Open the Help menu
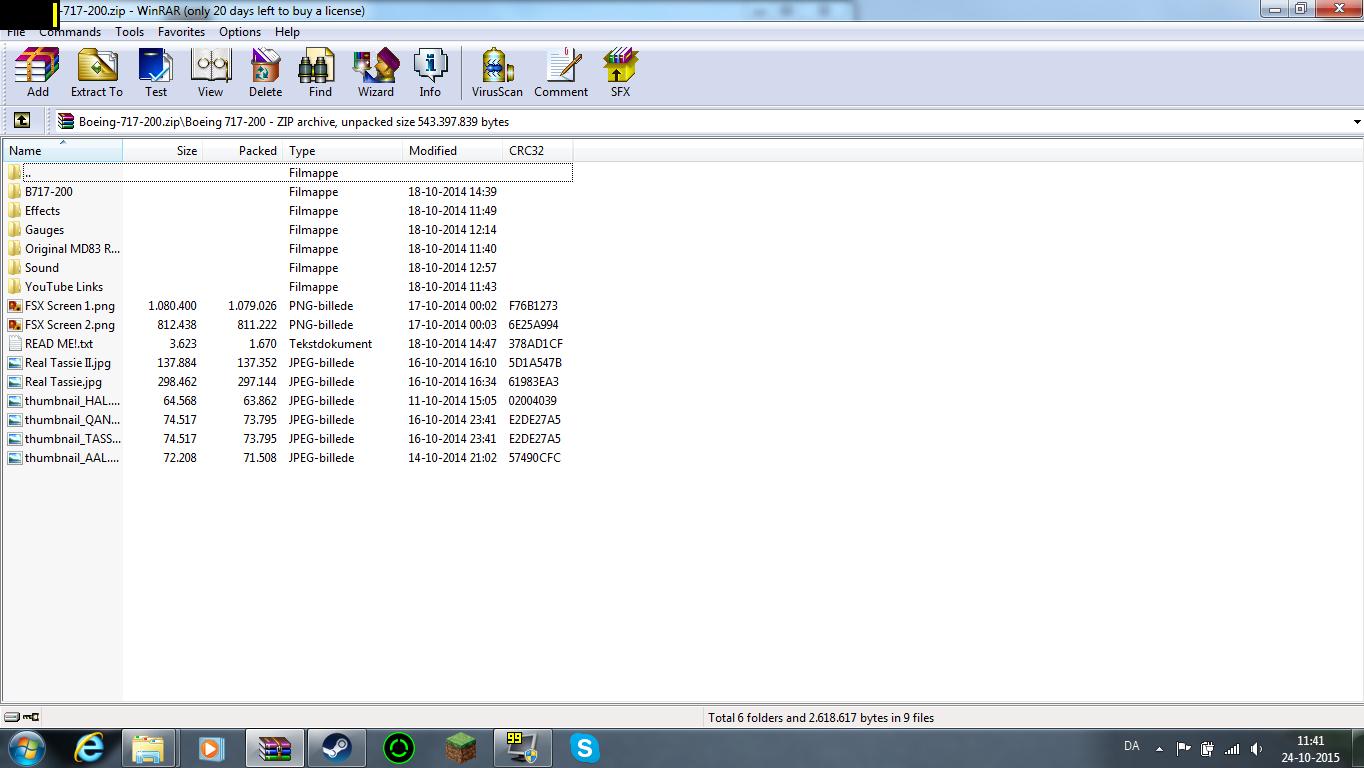 [287, 32]
